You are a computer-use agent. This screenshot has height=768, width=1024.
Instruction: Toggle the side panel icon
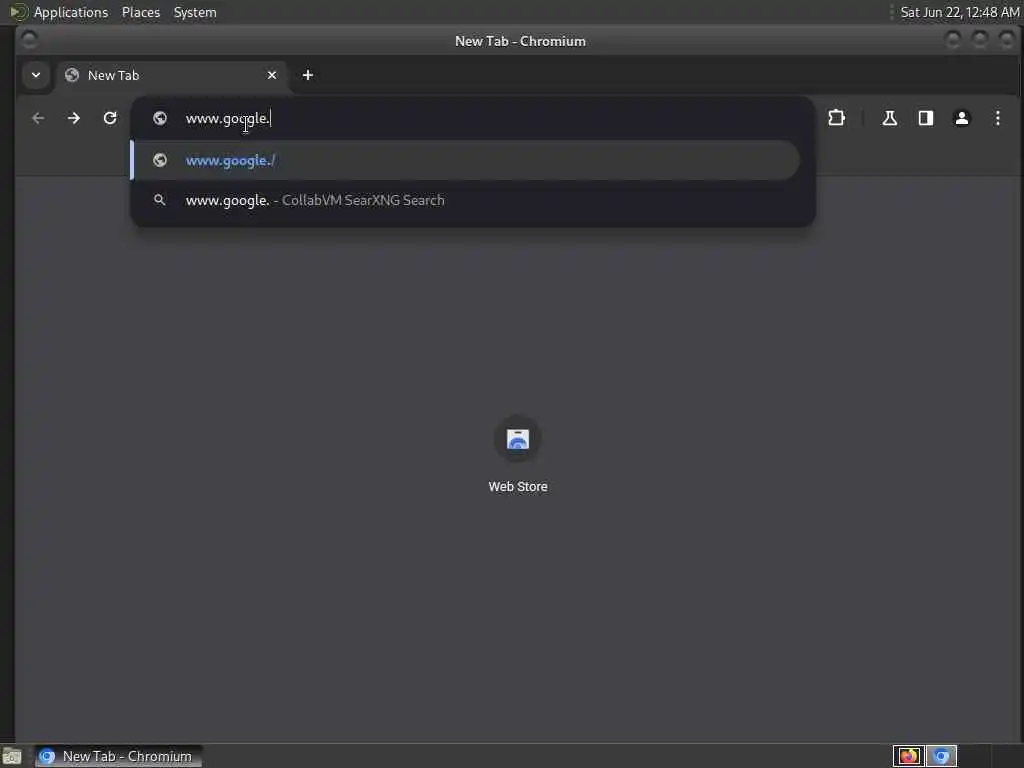click(925, 118)
